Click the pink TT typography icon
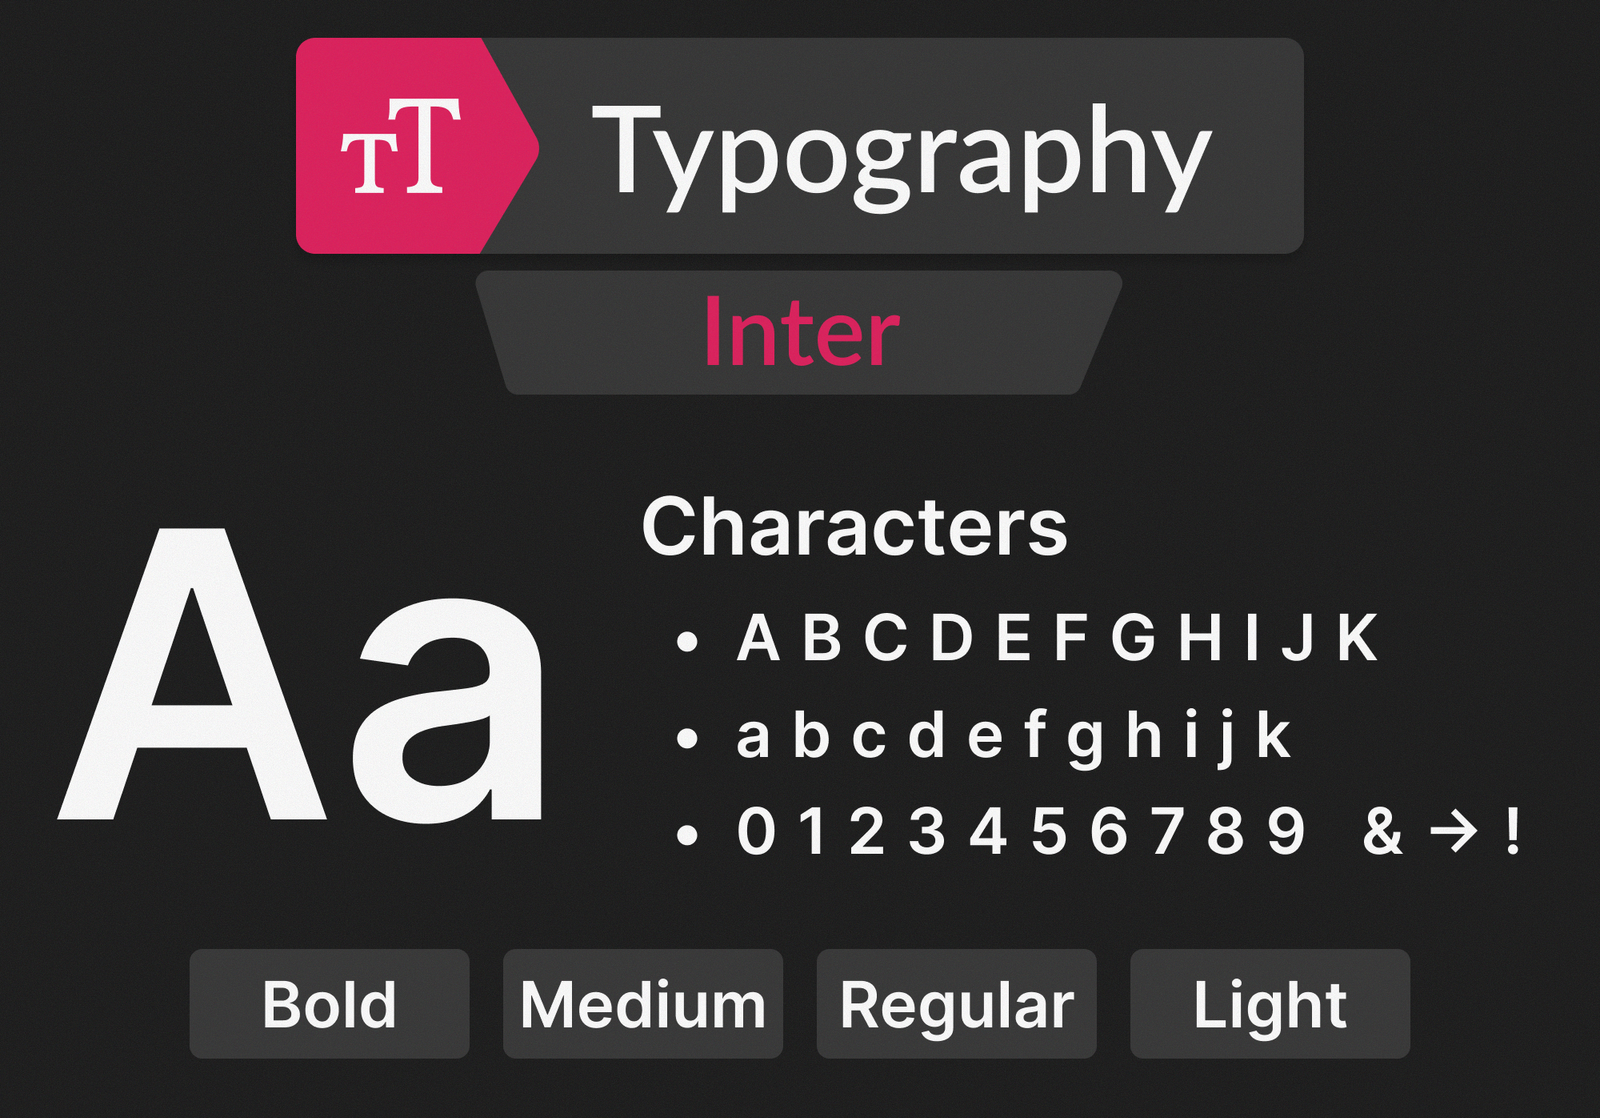 402,147
